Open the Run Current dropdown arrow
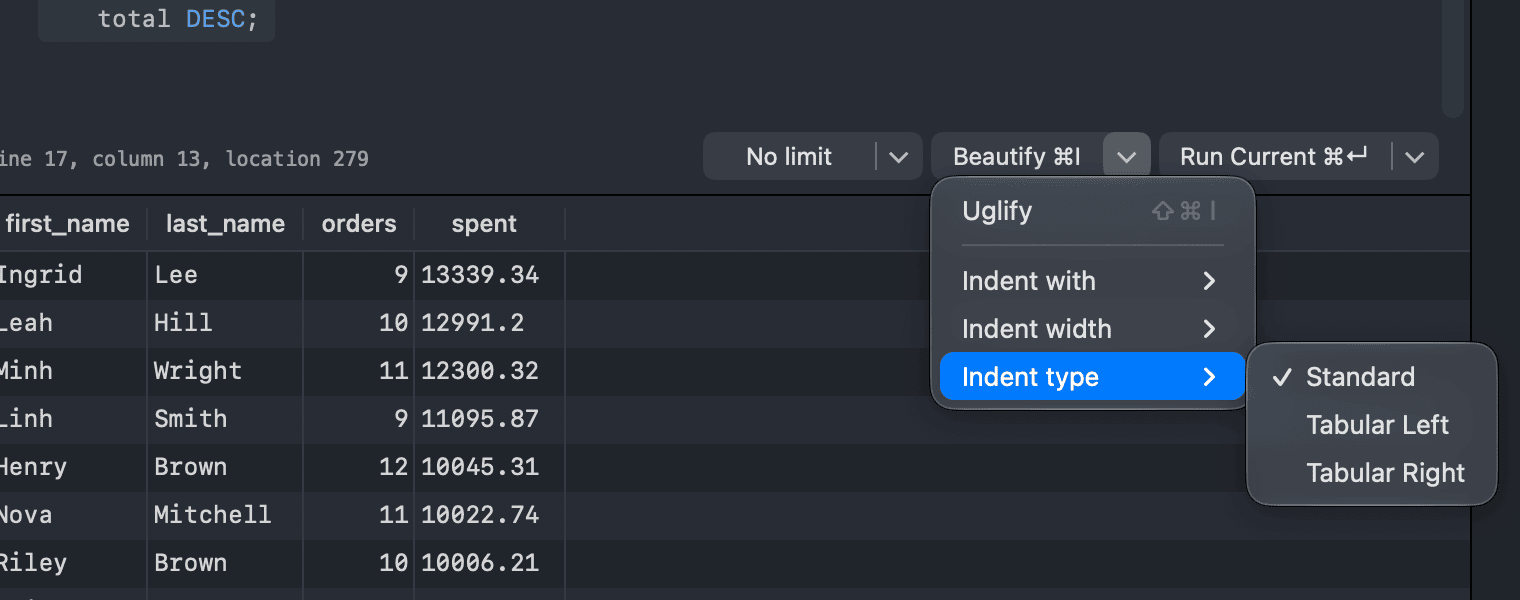The height and width of the screenshot is (600, 1520). (1414, 157)
